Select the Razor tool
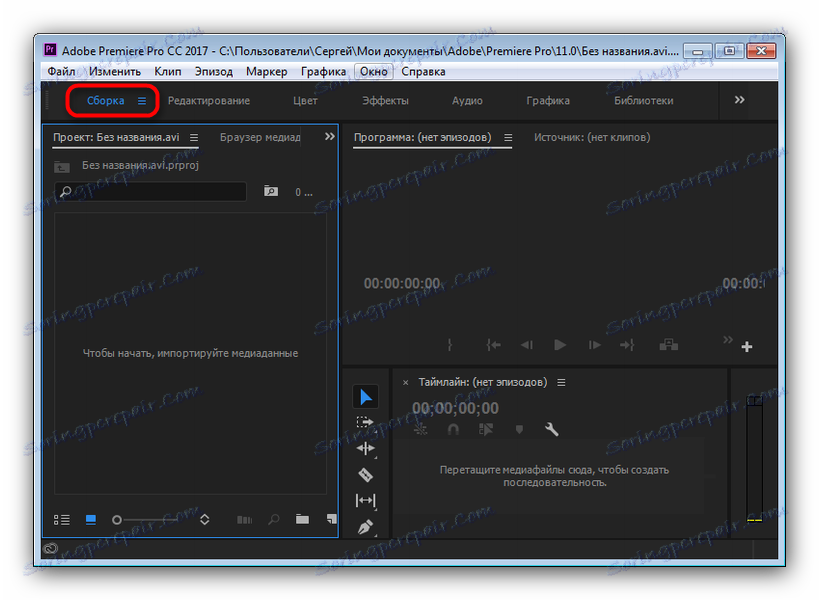The image size is (819, 600). 365,475
